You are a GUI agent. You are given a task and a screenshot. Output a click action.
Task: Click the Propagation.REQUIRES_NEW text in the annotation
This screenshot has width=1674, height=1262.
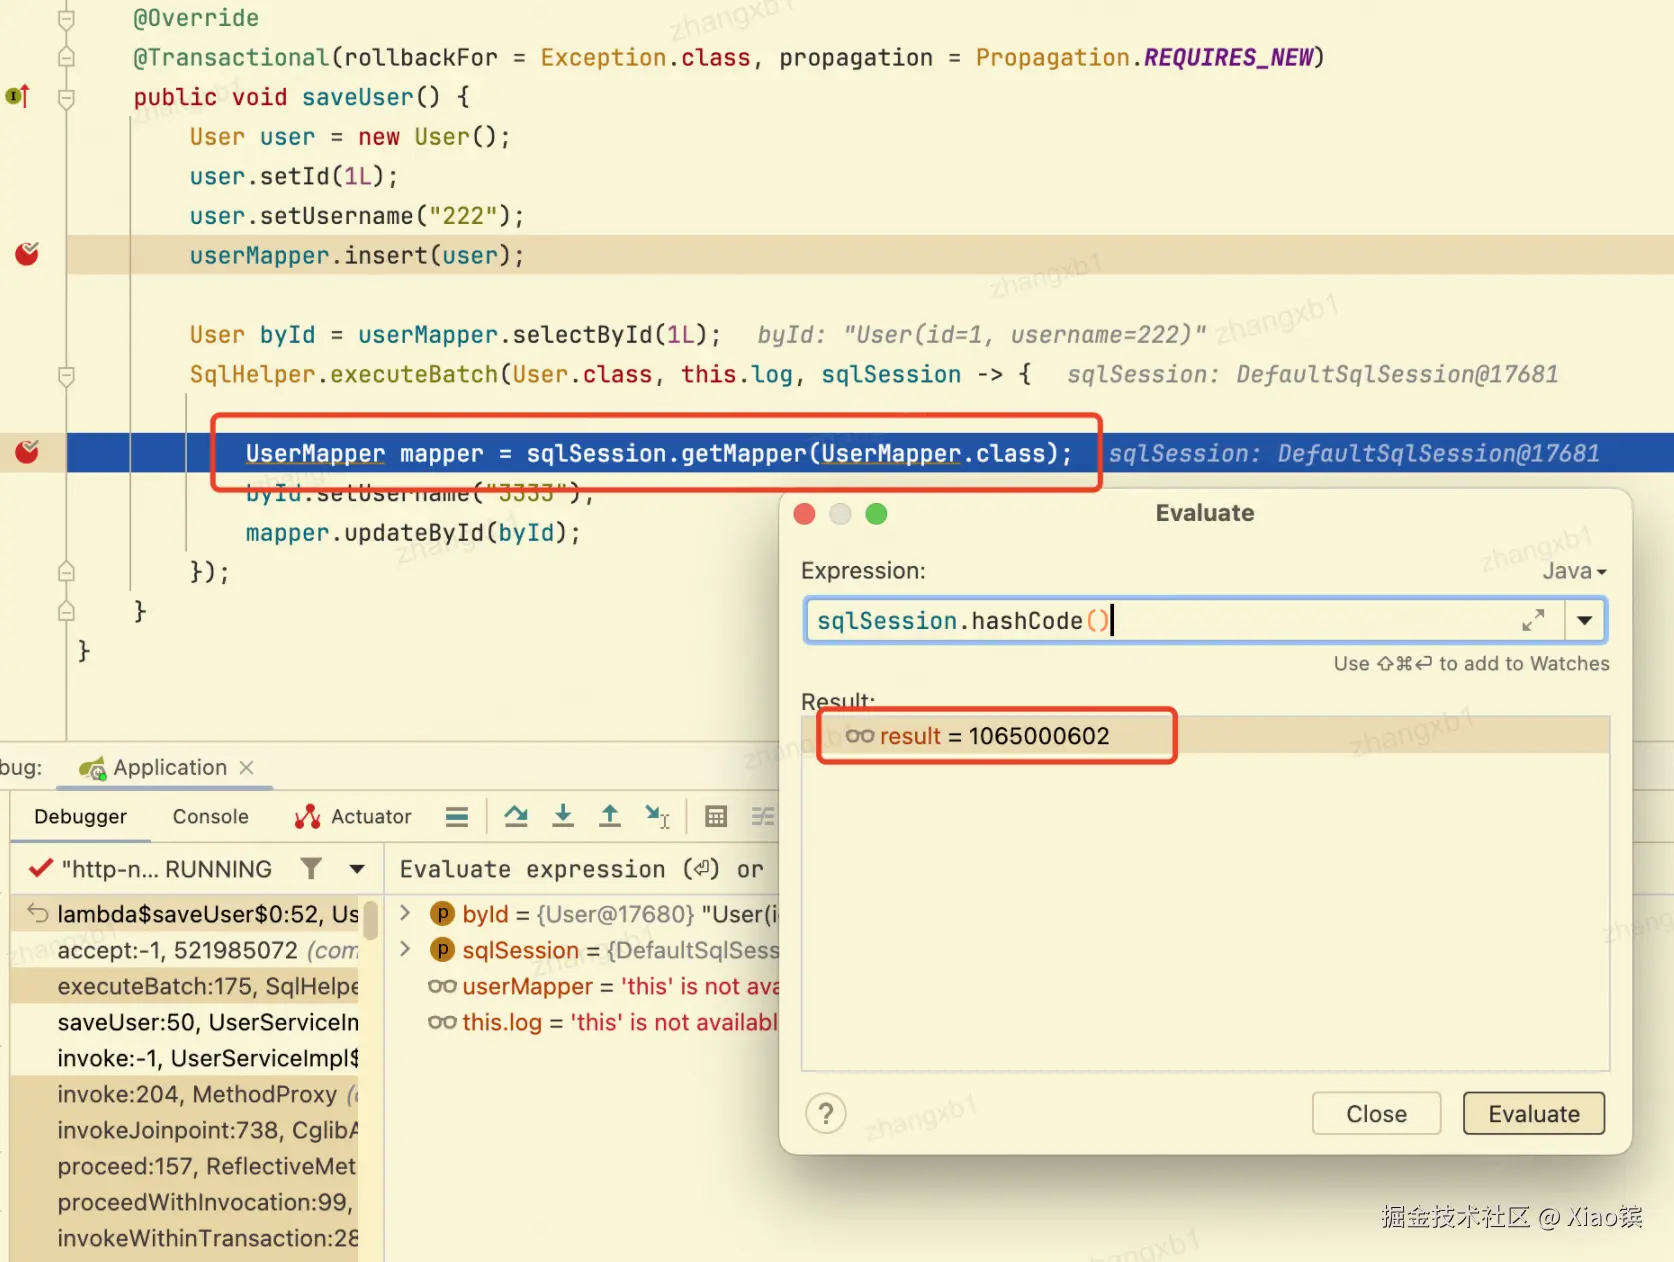pyautogui.click(x=1144, y=58)
